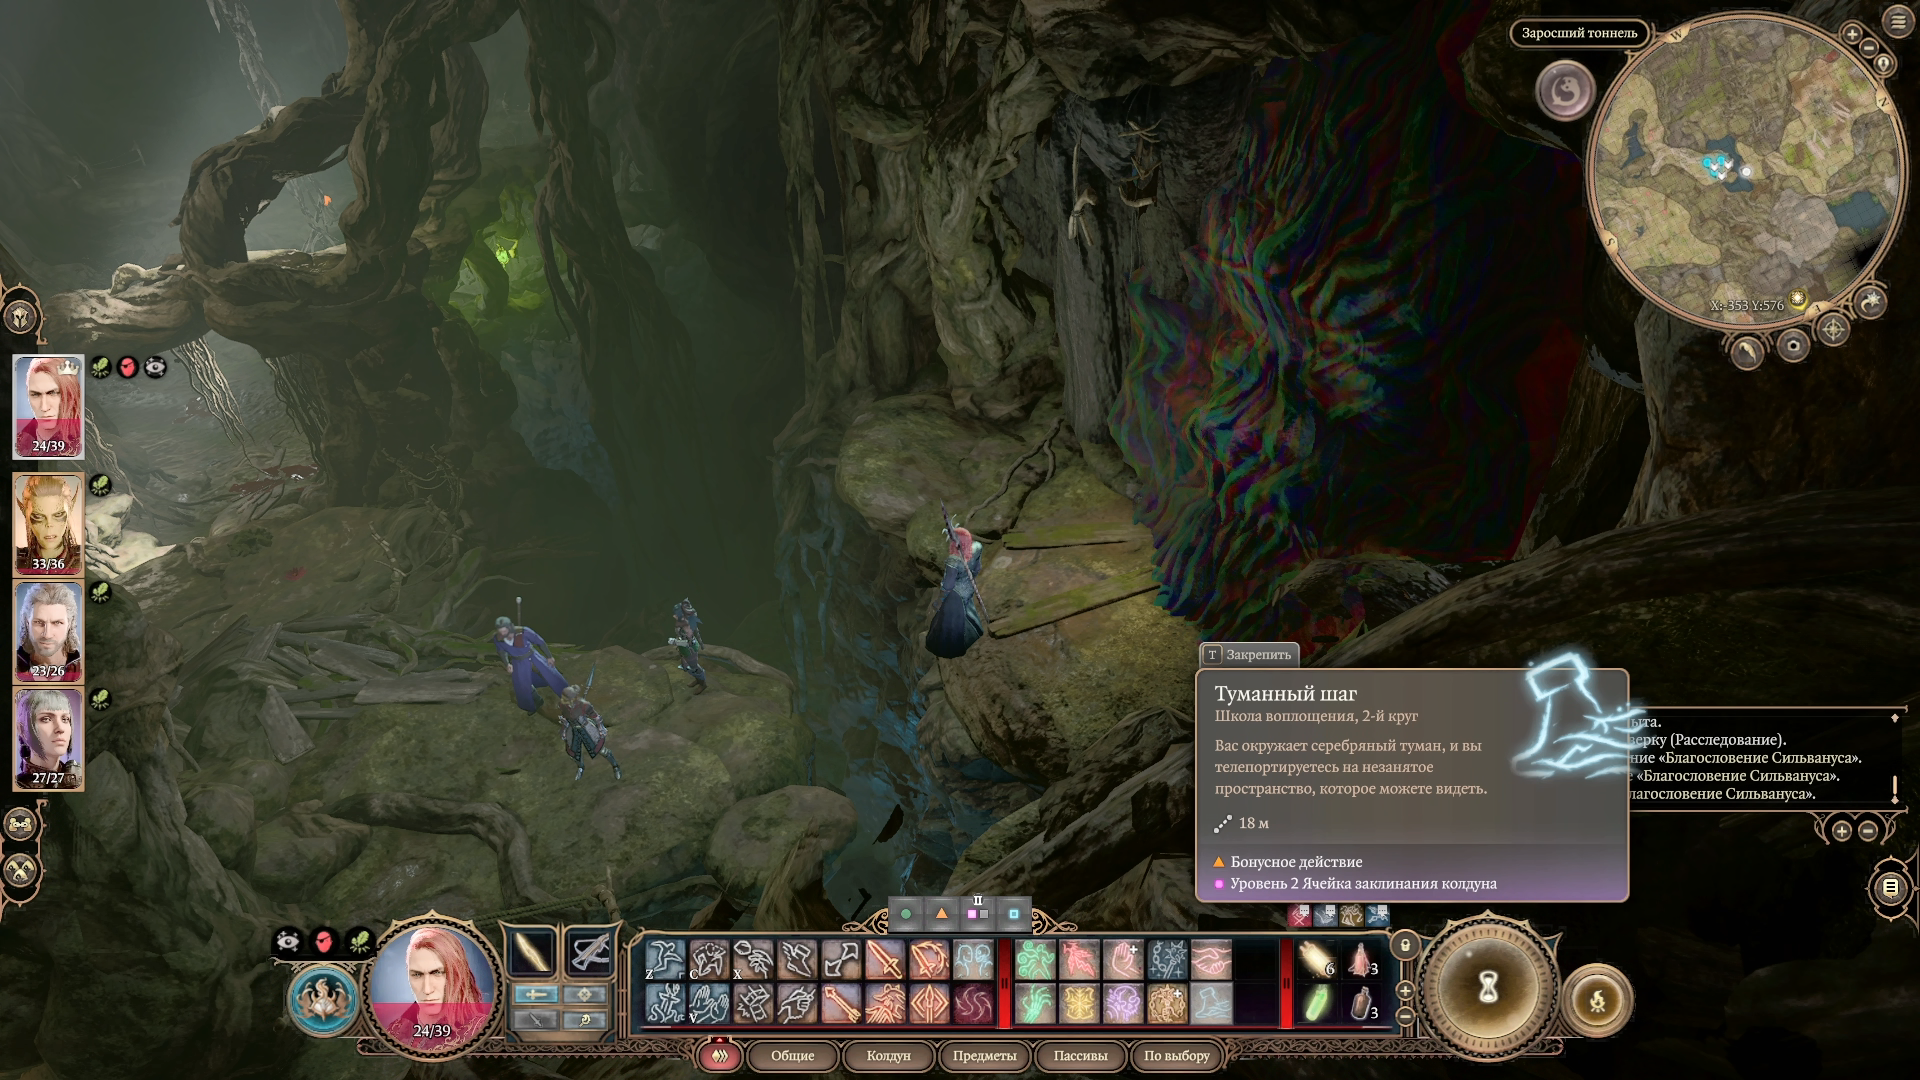Click the illithid powers button beside the minimap
This screenshot has height=1080, width=1920.
[1565, 91]
